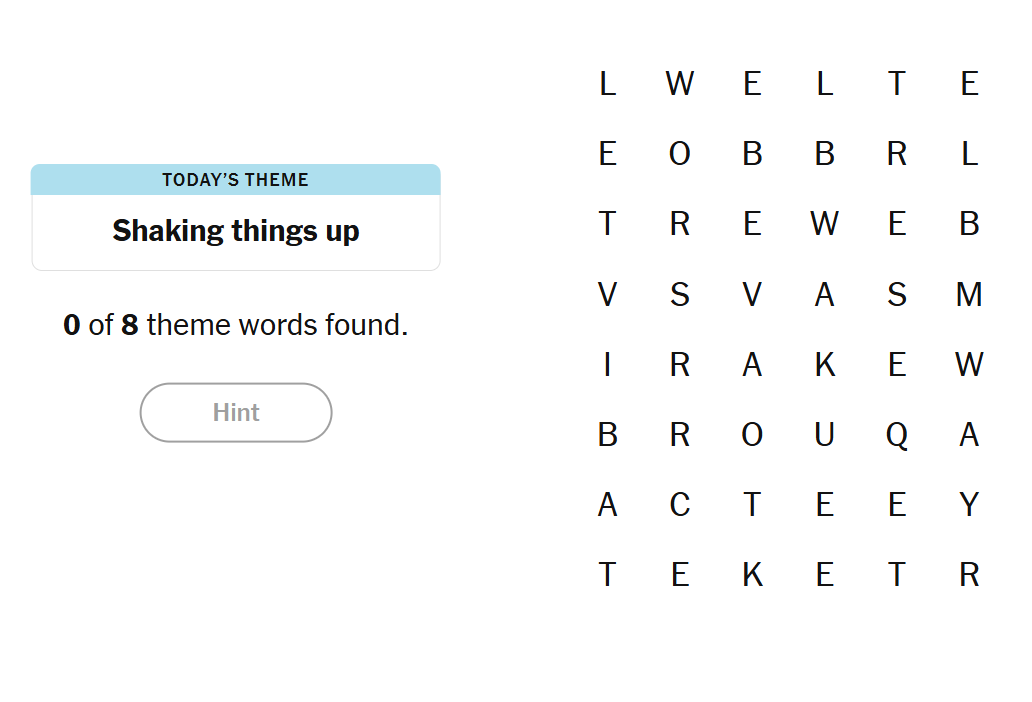Click the bottom-right letter R

(969, 575)
